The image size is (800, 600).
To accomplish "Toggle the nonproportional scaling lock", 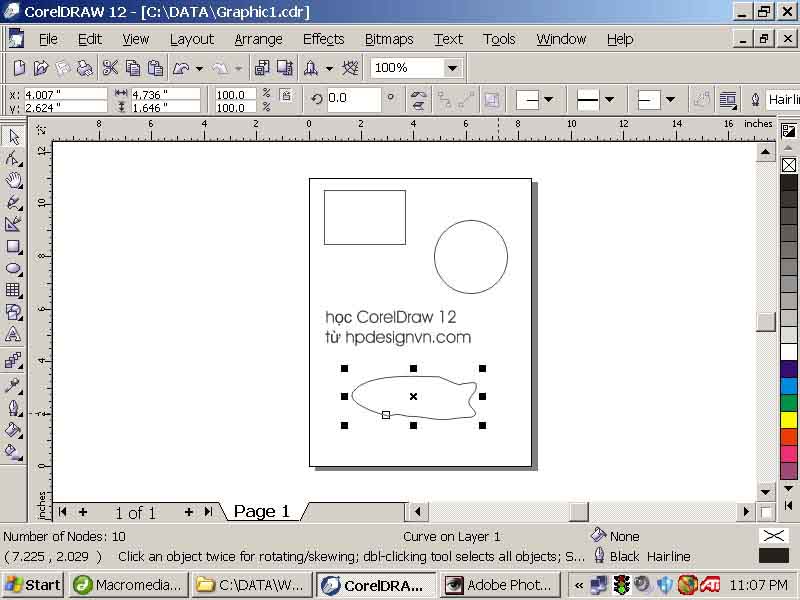I will pos(286,95).
